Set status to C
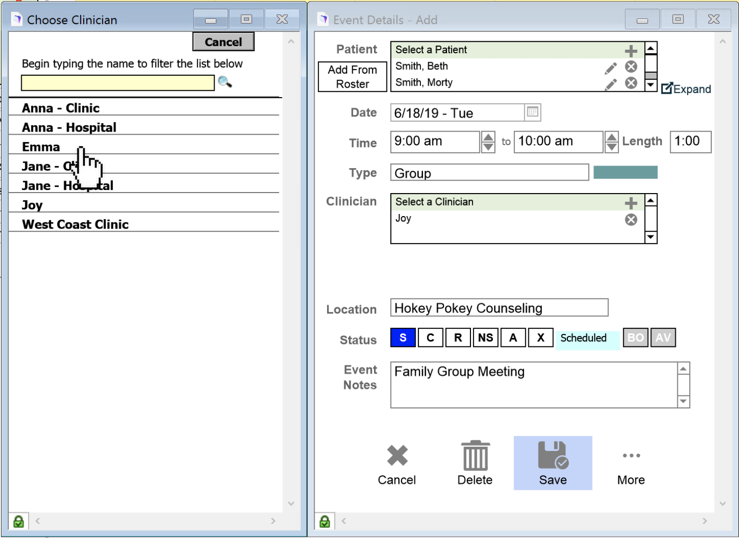This screenshot has width=739, height=538. click(x=430, y=338)
